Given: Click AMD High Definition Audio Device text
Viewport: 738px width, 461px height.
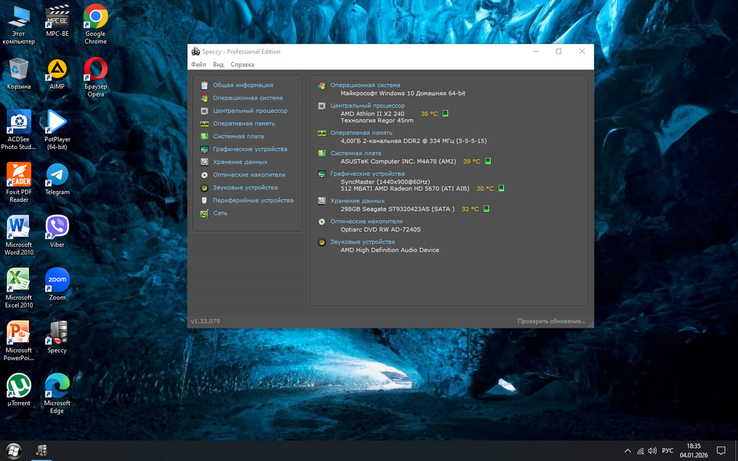Looking at the screenshot, I should [390, 250].
